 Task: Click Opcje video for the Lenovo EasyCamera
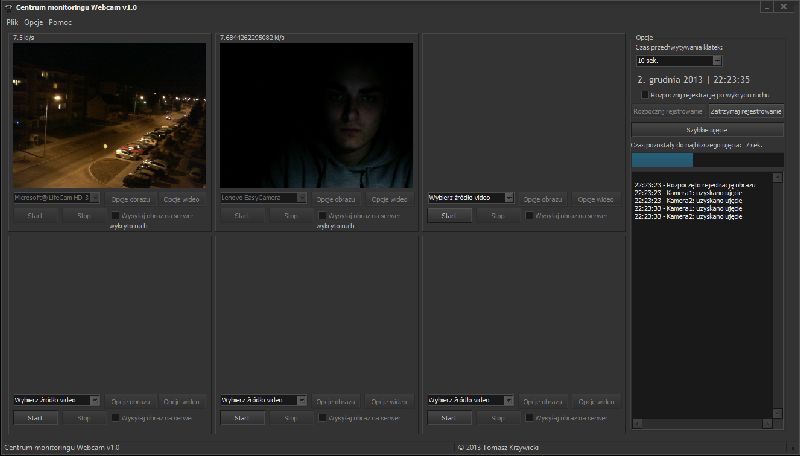[389, 199]
